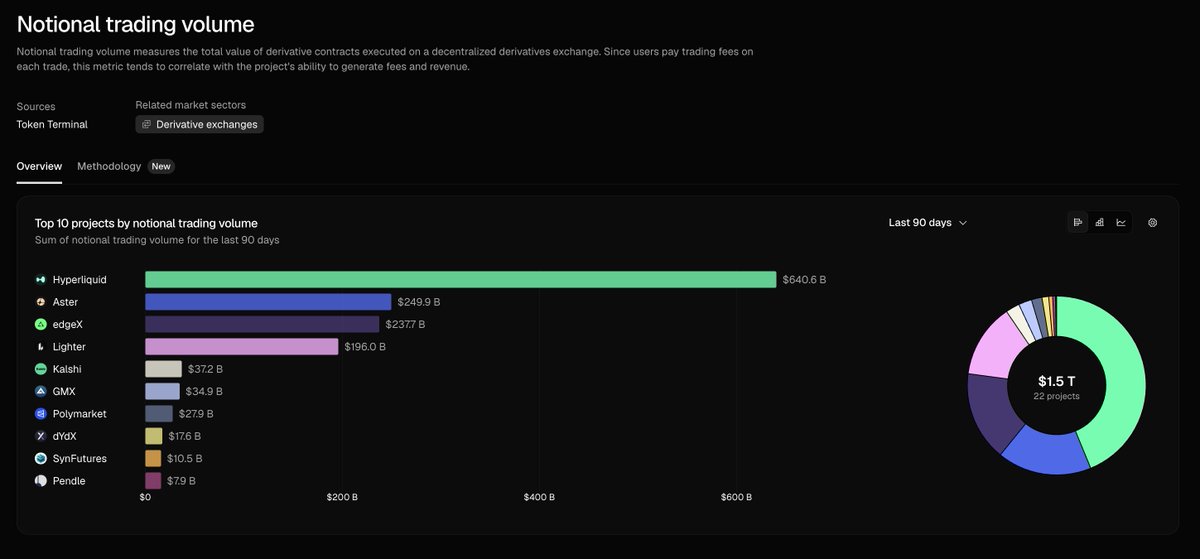Click the Polymarket project logo
The width and height of the screenshot is (1200, 559).
(x=41, y=414)
